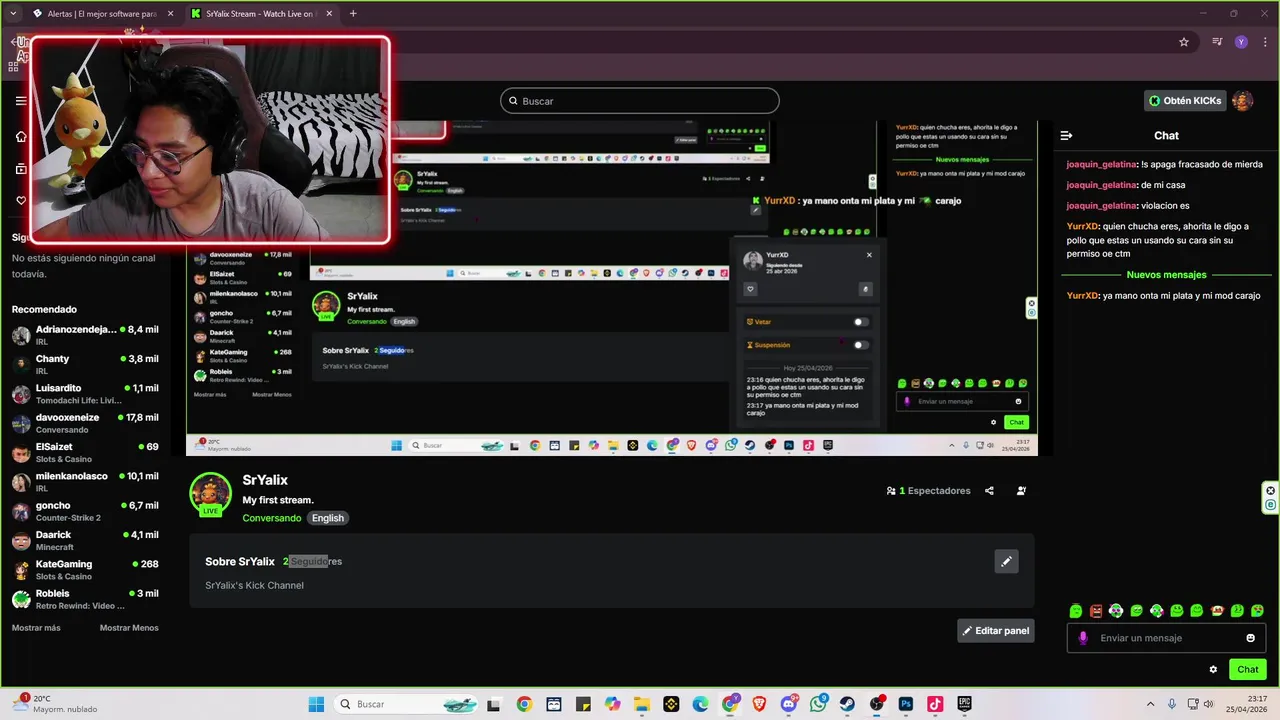The image size is (1280, 720).
Task: Toggle the Suspensión switch in the stream preview
Action: 860,345
